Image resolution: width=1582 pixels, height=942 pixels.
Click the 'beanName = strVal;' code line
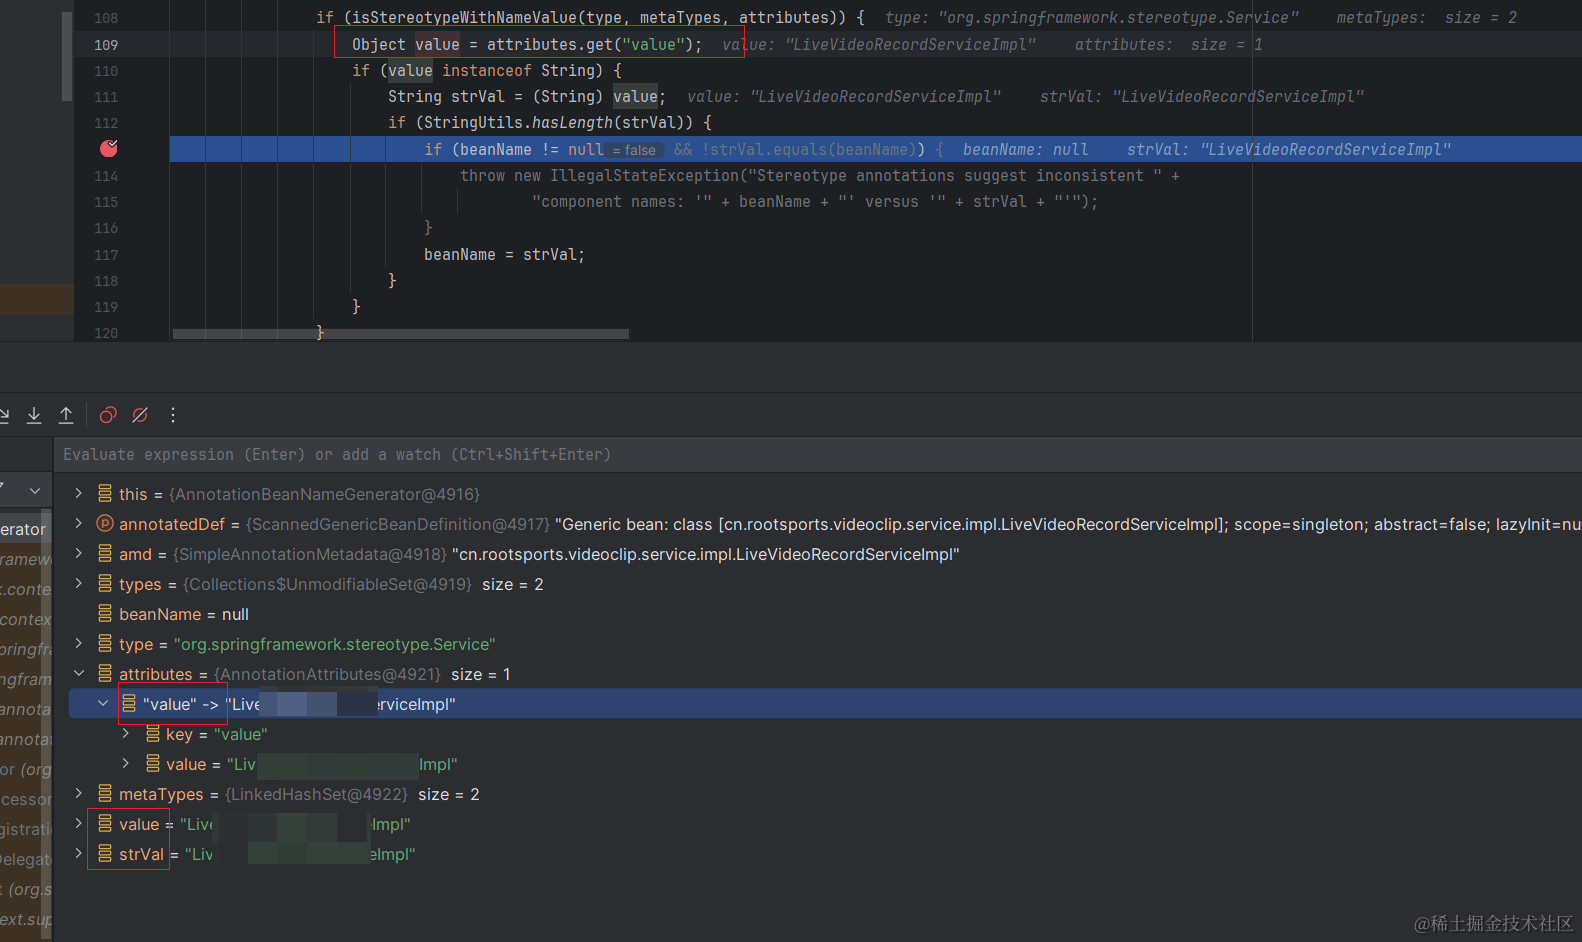(x=504, y=255)
